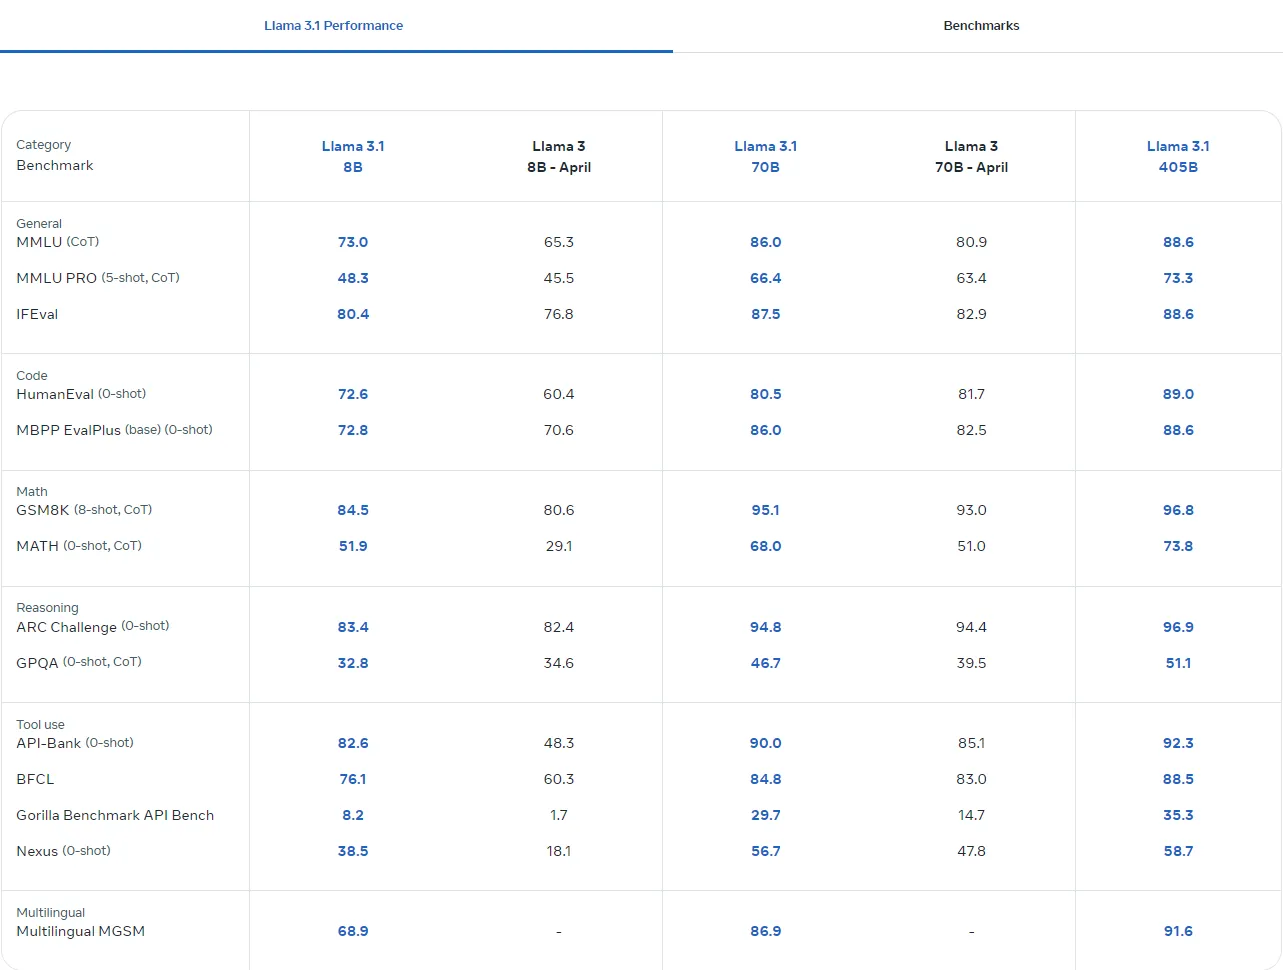The image size is (1283, 970).
Task: Click the 89.0 HumanEval score
Action: pyautogui.click(x=1178, y=394)
